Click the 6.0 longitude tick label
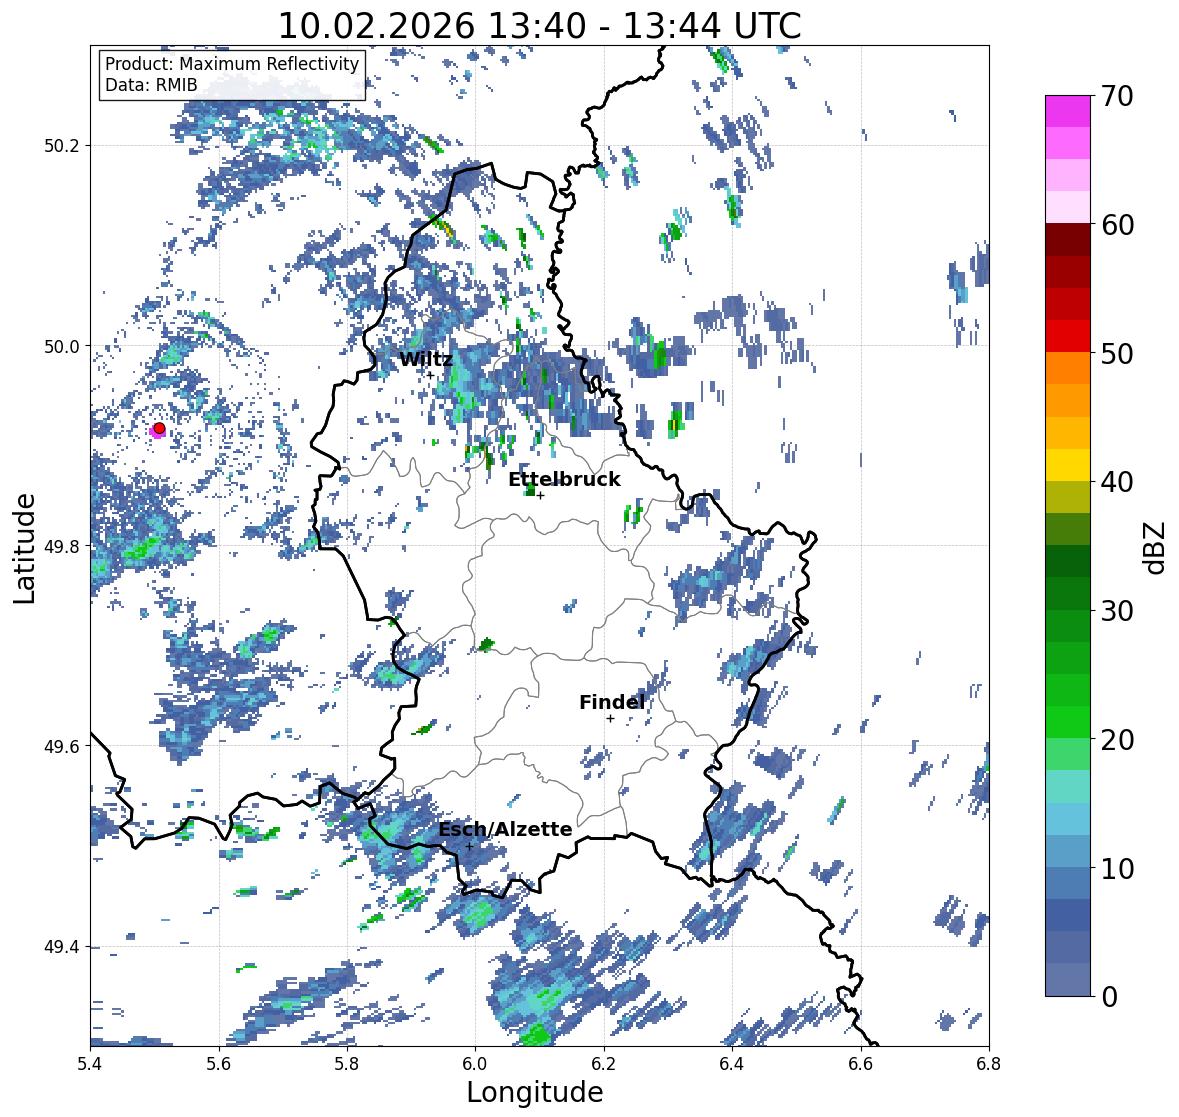This screenshot has height=1117, width=1179. pos(474,1063)
